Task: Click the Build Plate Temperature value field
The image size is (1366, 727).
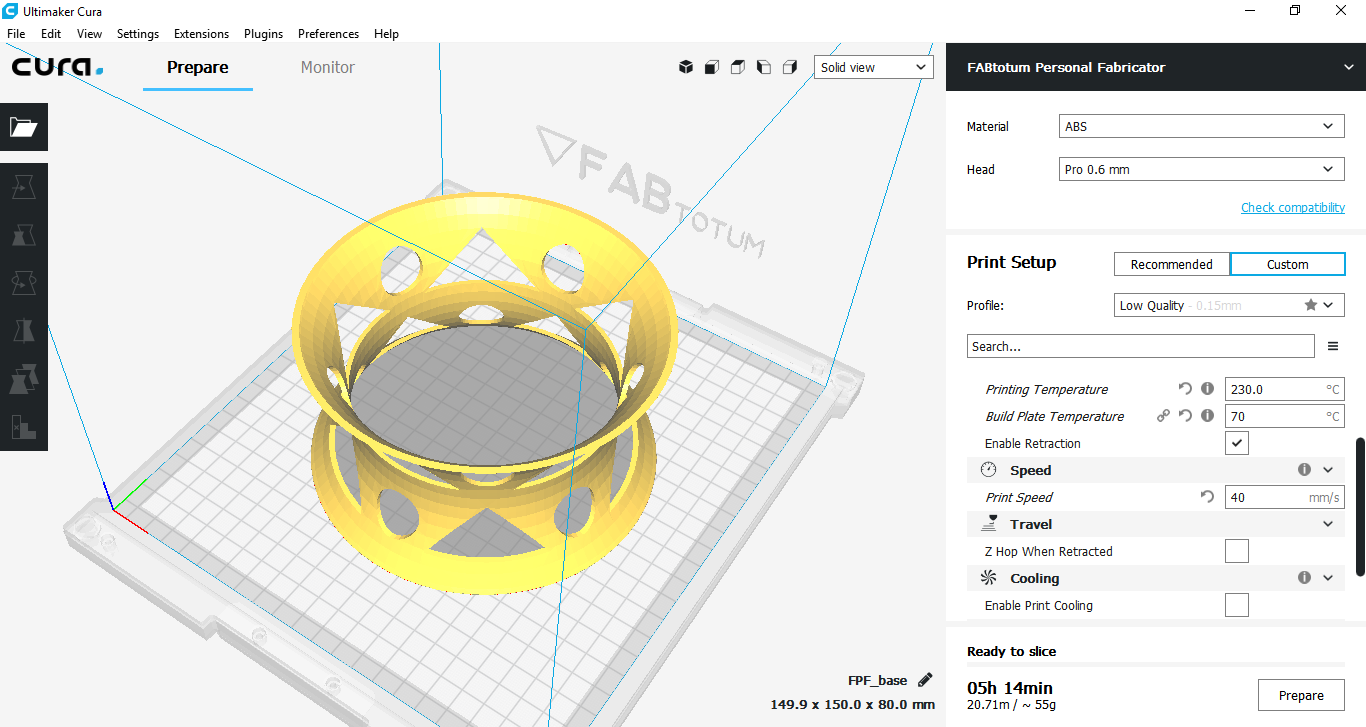Action: pyautogui.click(x=1285, y=416)
